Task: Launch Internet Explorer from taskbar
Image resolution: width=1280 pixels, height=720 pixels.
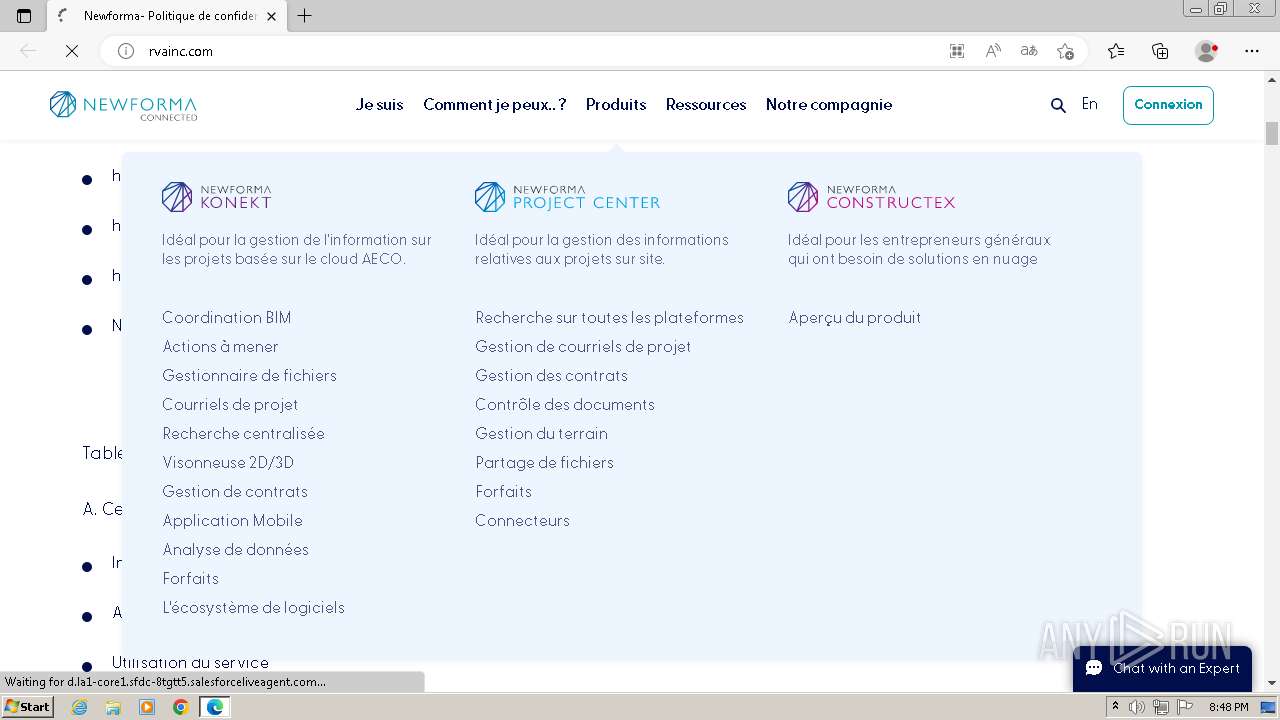Action: [80, 707]
